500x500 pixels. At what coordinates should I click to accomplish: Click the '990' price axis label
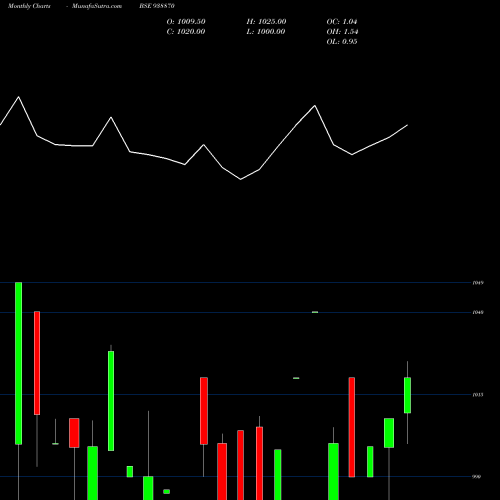point(477,477)
